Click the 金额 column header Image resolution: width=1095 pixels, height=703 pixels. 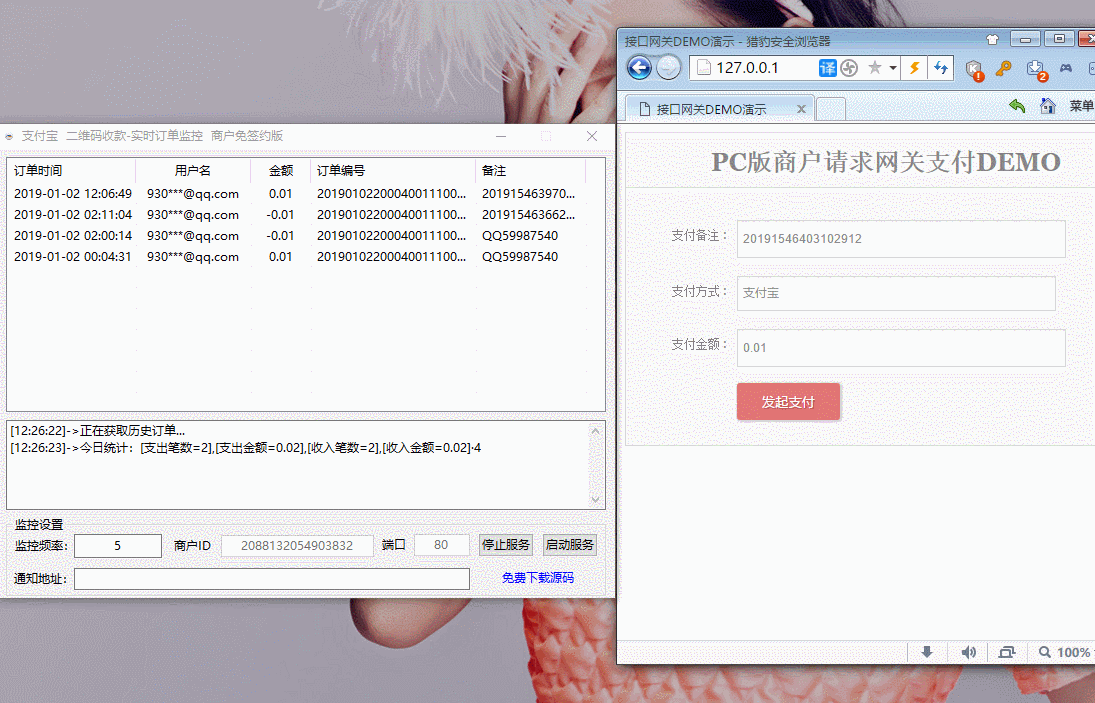(x=281, y=170)
